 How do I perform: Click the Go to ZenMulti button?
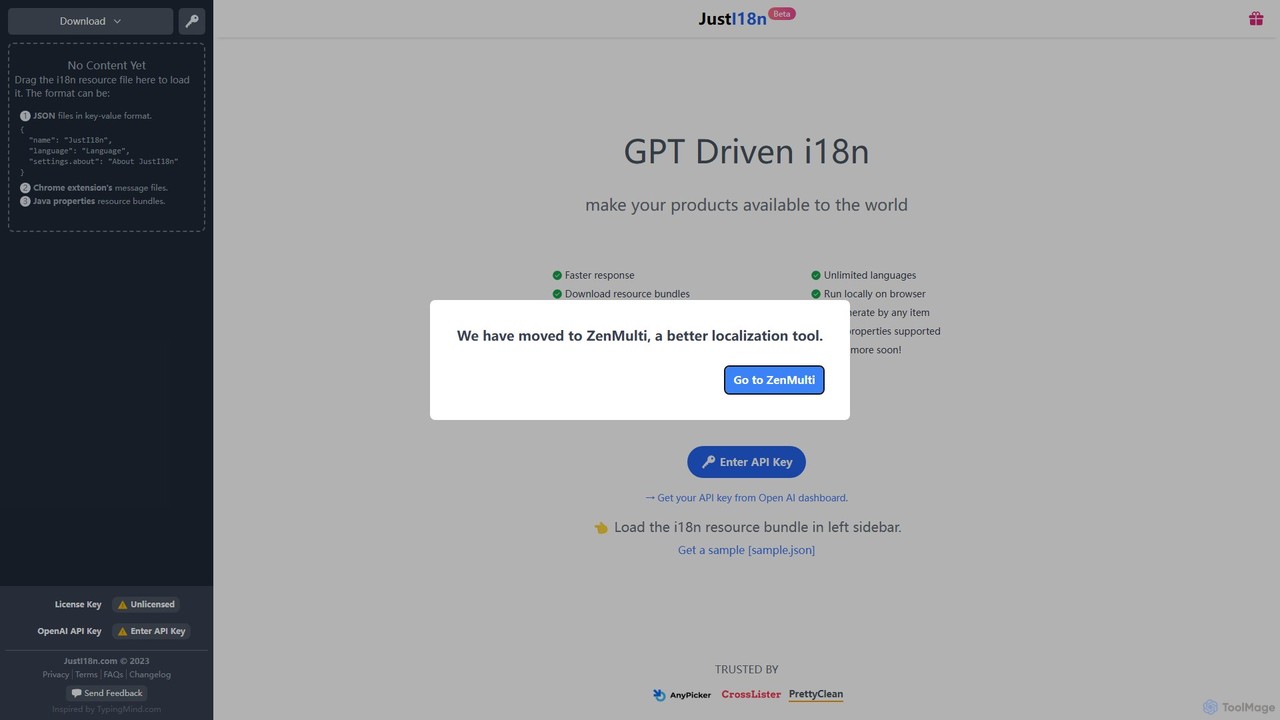pos(774,380)
